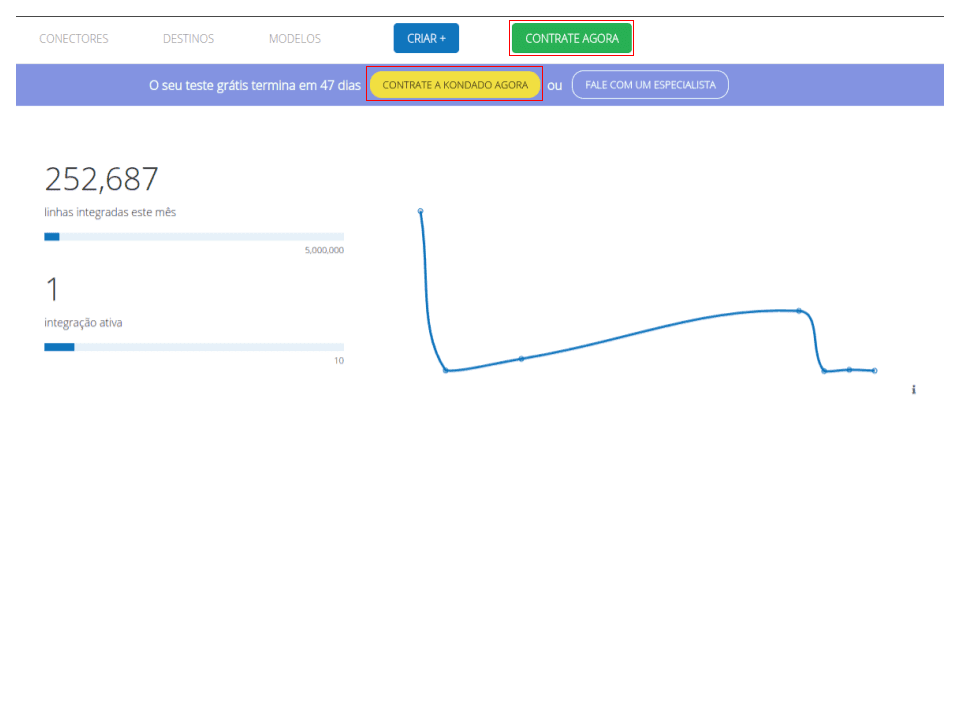Click the integração ativa progress bar
960x720 pixels.
click(x=194, y=347)
